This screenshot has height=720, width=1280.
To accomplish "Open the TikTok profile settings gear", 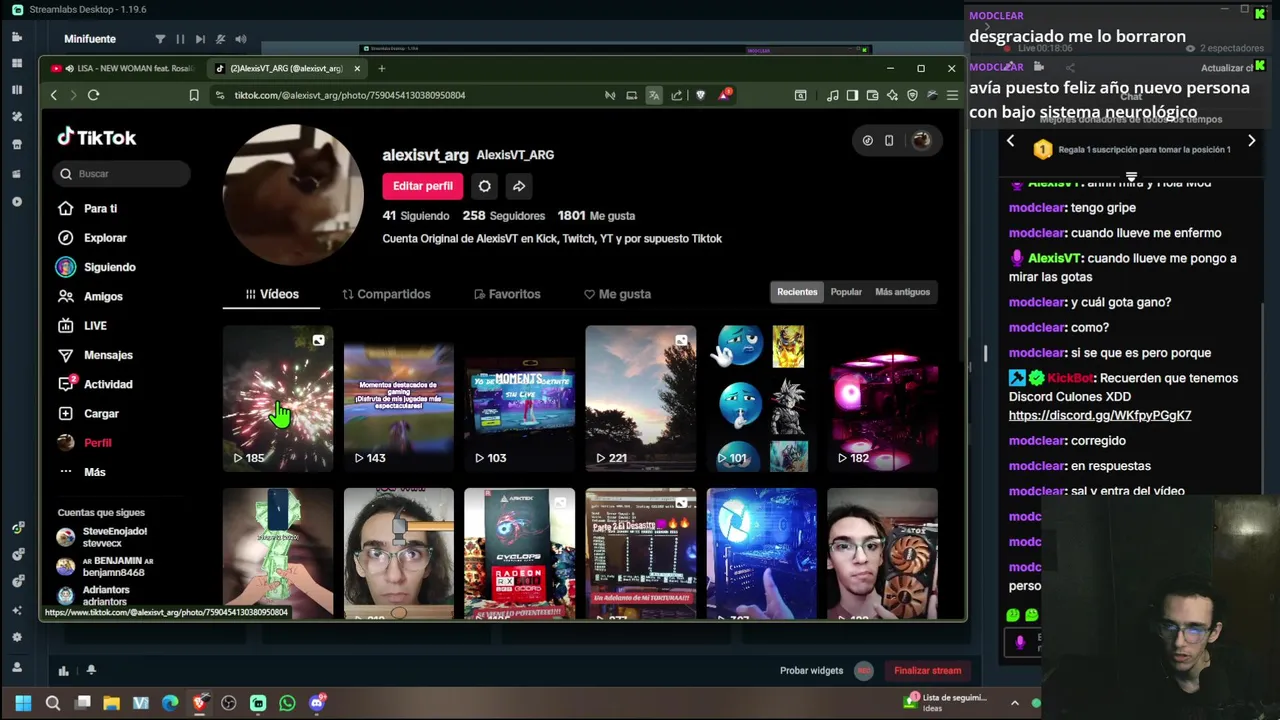I will pyautogui.click(x=484, y=186).
